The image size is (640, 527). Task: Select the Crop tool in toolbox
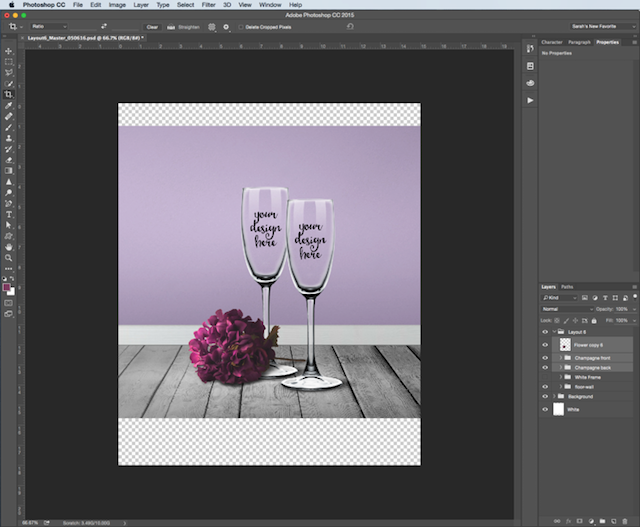(8, 94)
